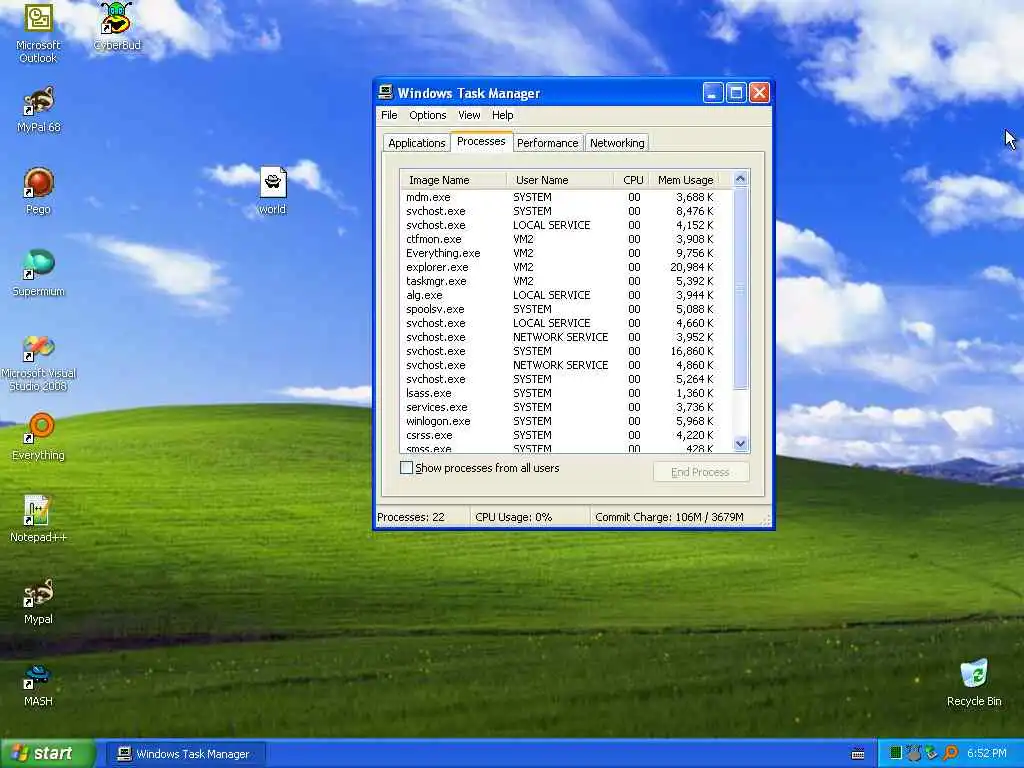Select the Notepad++ desktop icon
The height and width of the screenshot is (768, 1024).
(39, 519)
